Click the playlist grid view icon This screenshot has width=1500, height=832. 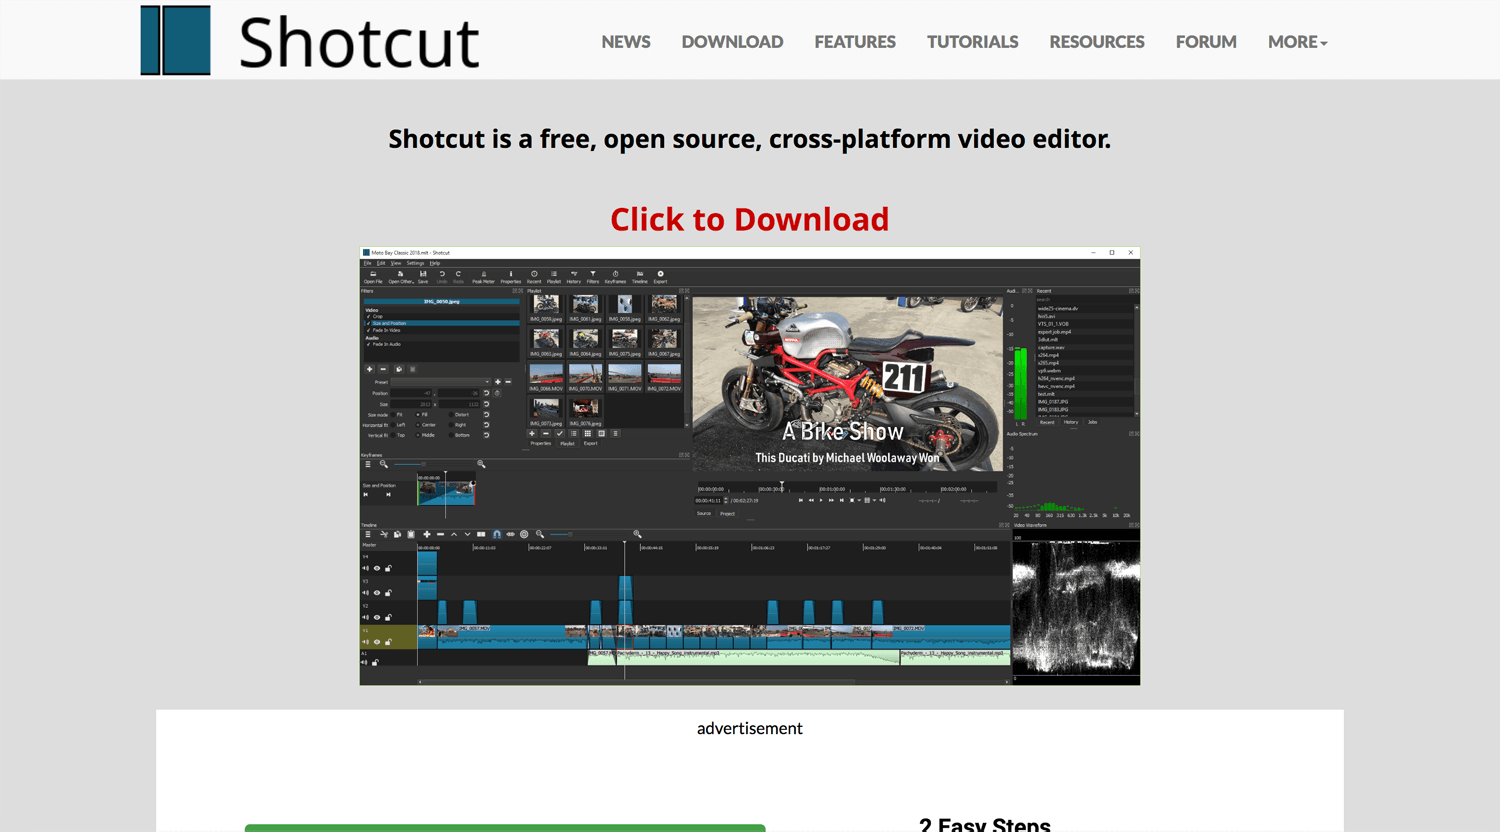tap(587, 433)
